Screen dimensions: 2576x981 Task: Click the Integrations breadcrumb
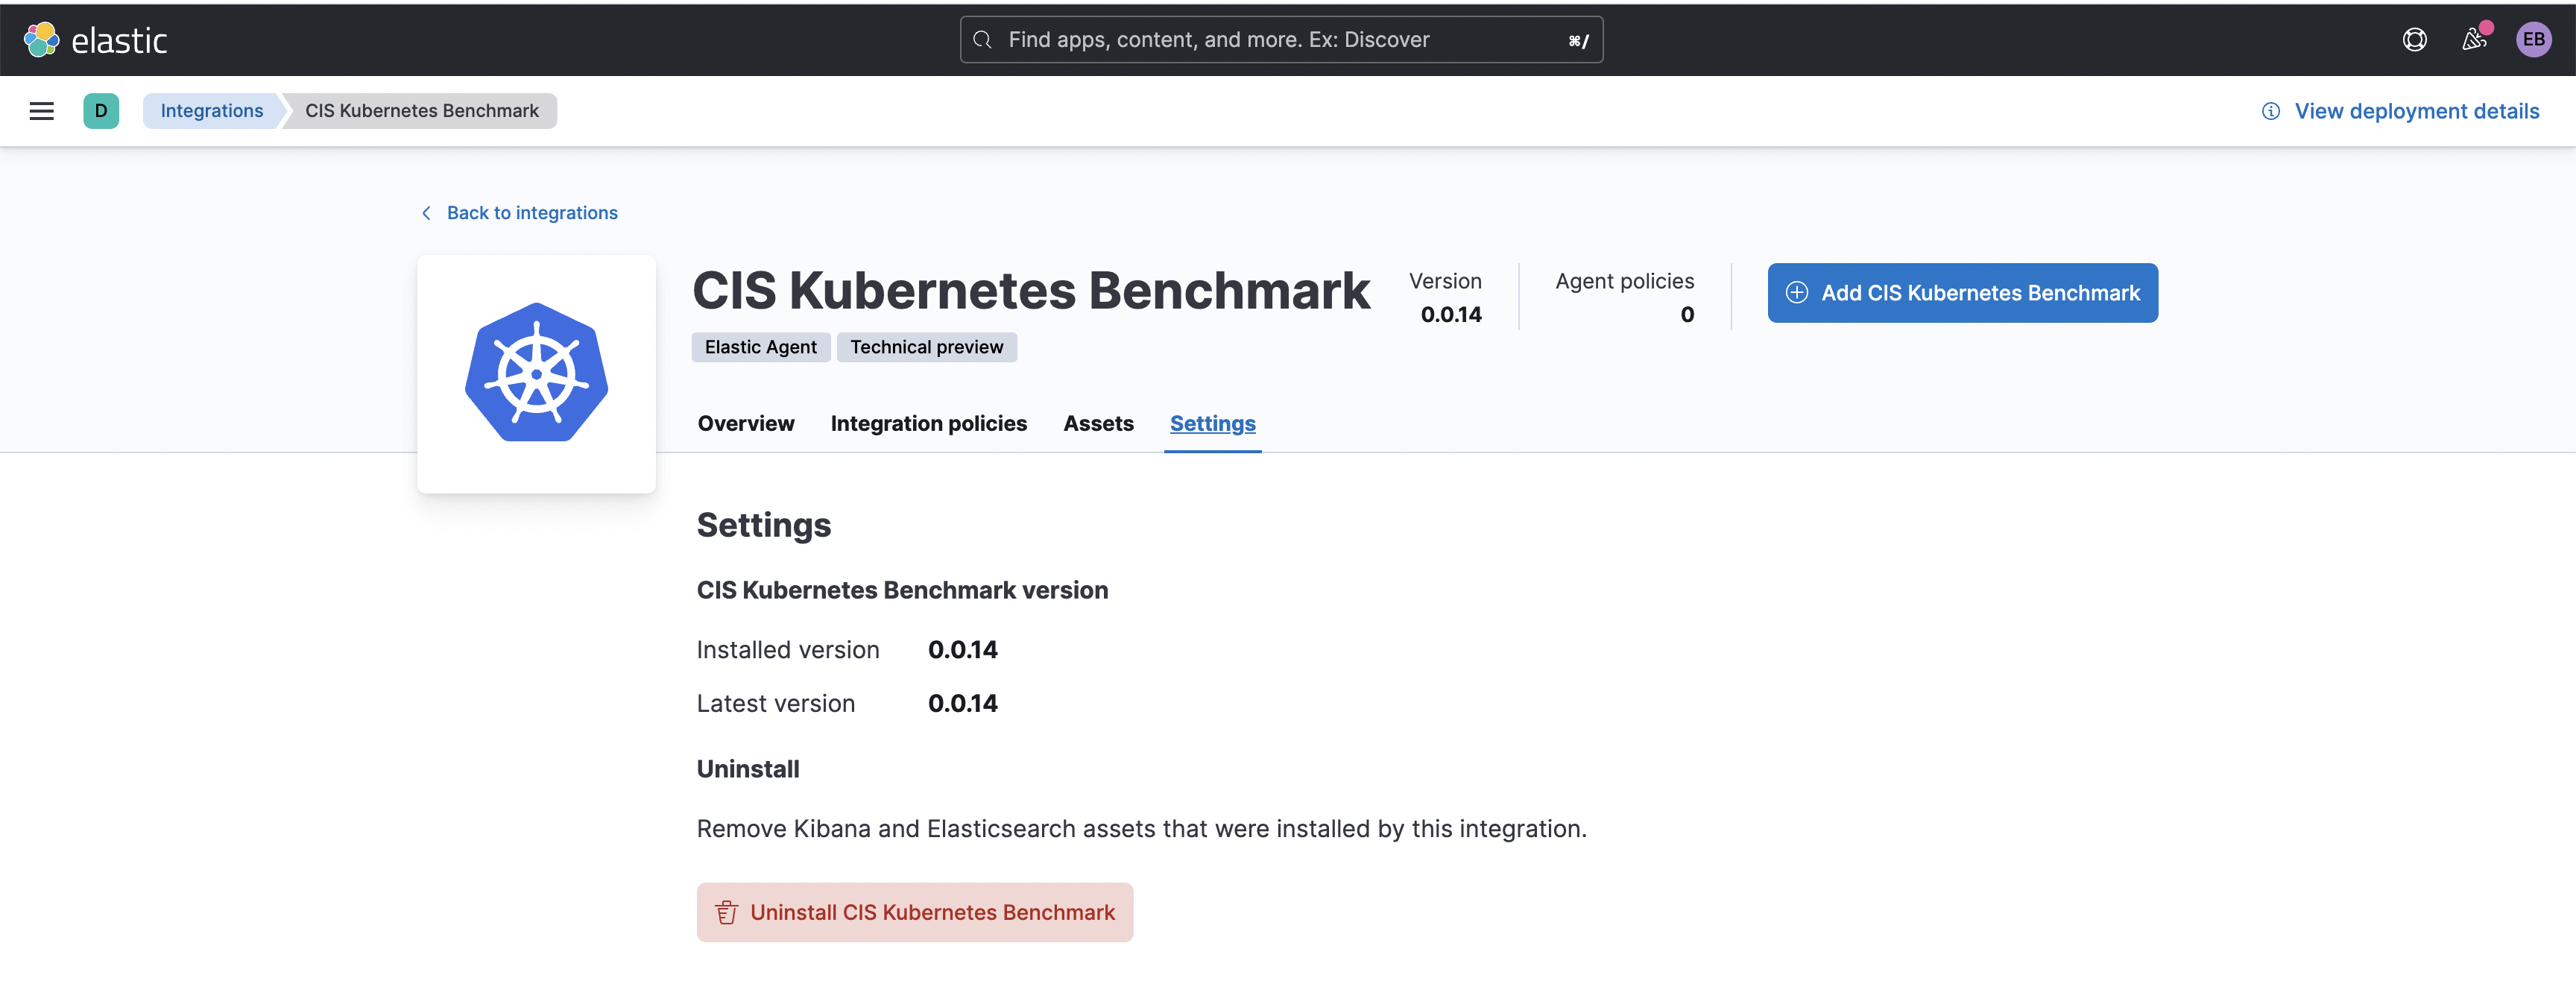point(211,111)
